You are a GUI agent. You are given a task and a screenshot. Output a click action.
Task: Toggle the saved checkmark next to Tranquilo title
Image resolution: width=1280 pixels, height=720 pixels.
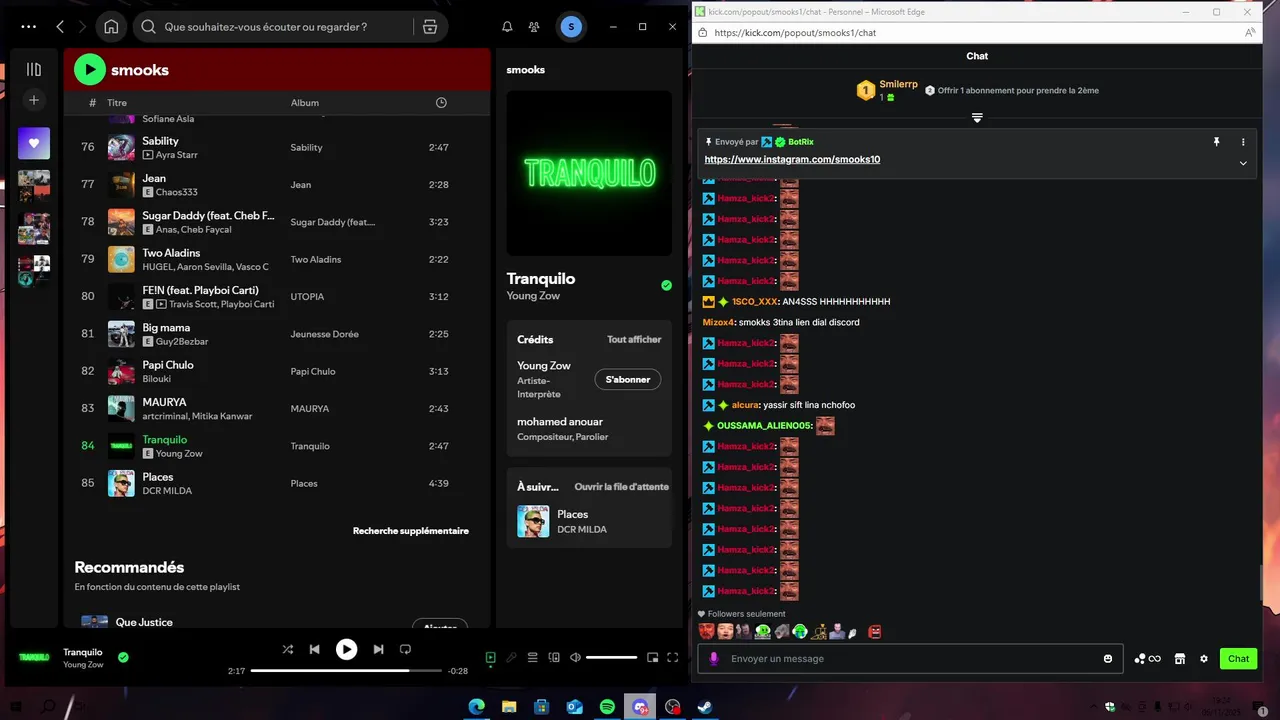[x=666, y=285]
